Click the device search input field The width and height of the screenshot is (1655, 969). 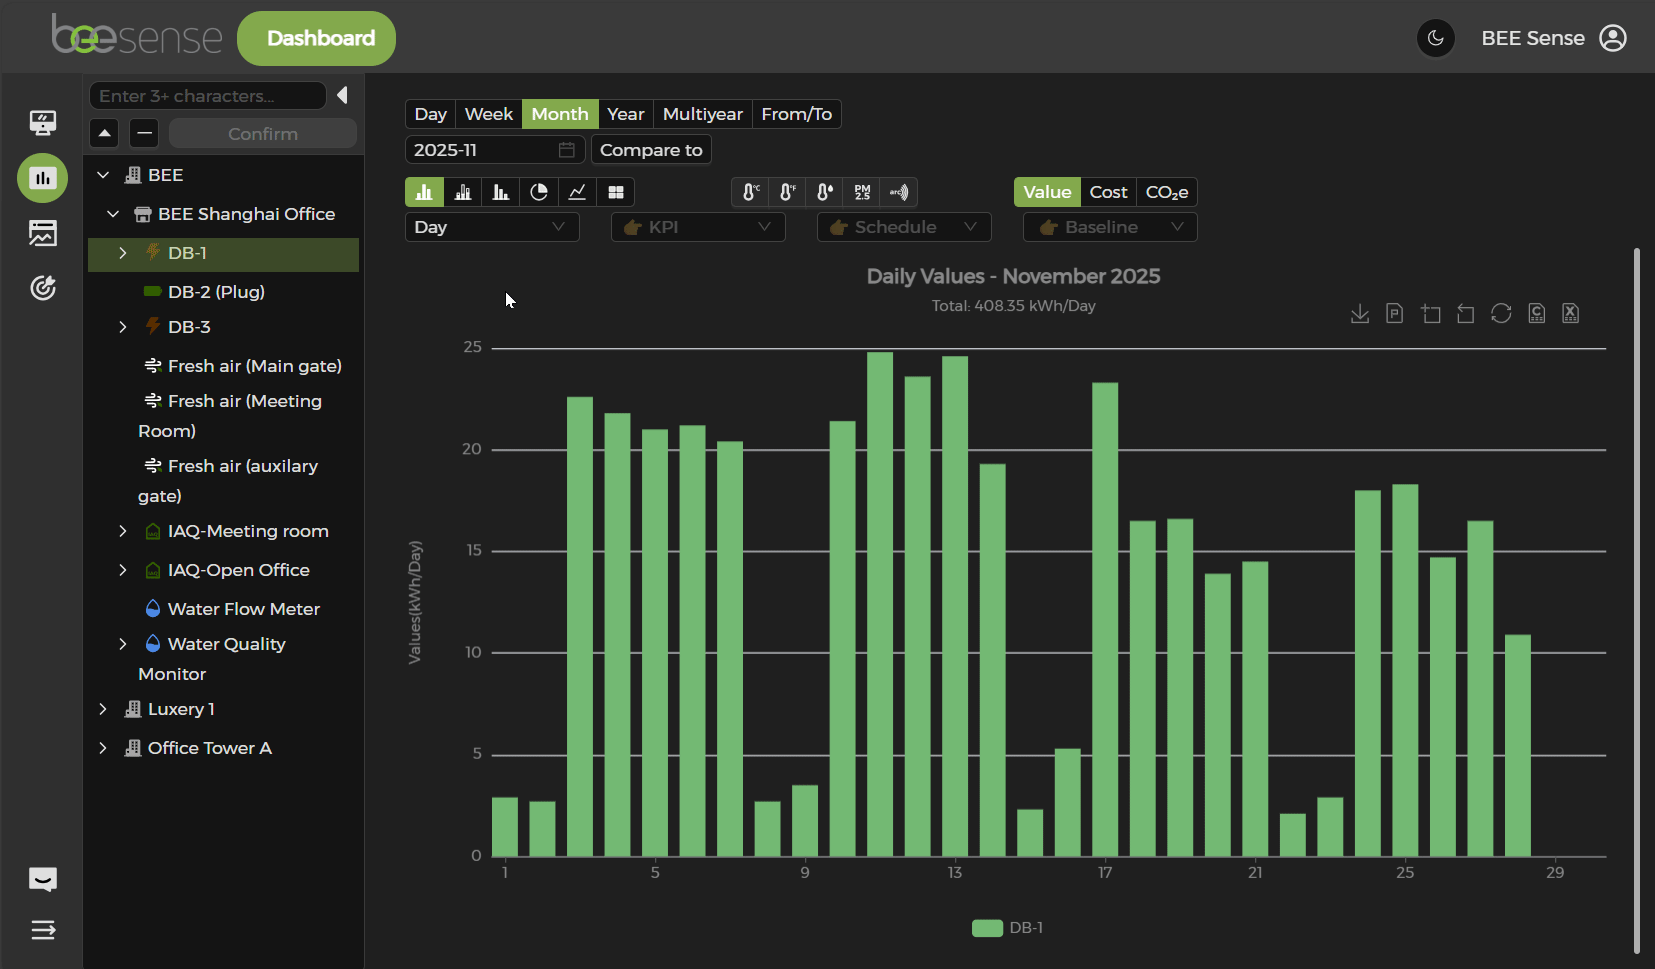point(208,96)
